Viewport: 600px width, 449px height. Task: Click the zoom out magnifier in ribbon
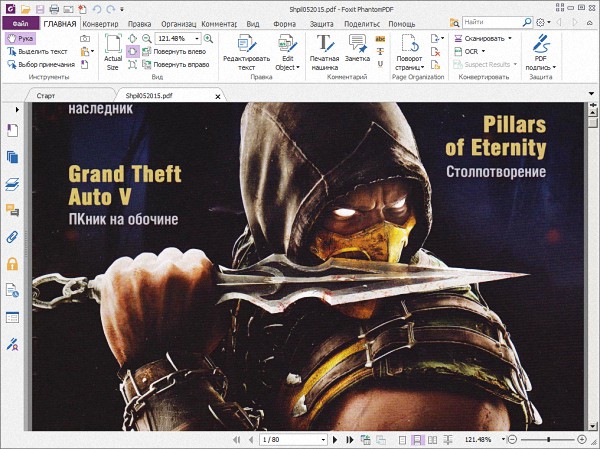tap(147, 38)
